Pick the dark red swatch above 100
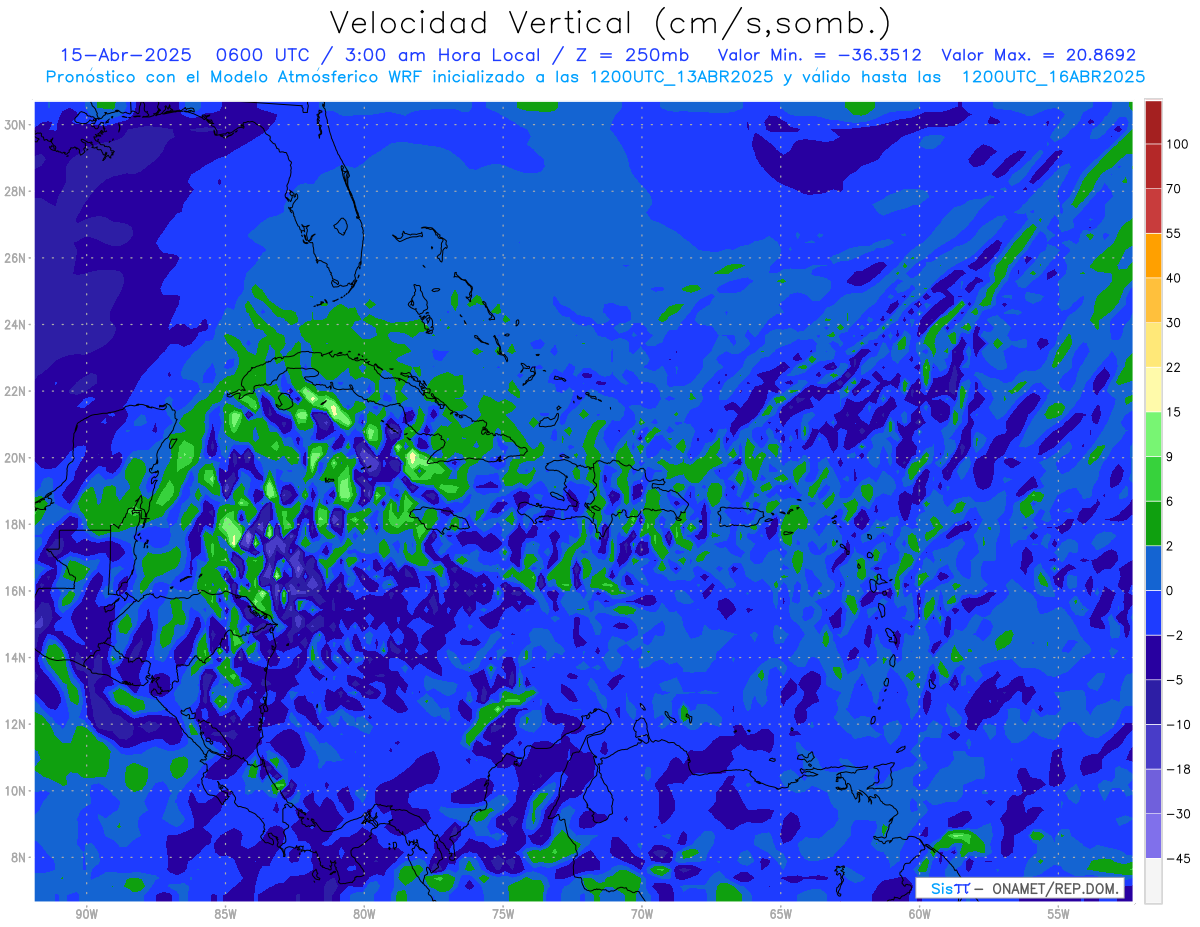Screen dimensions: 1200x927 pyautogui.click(x=1153, y=122)
